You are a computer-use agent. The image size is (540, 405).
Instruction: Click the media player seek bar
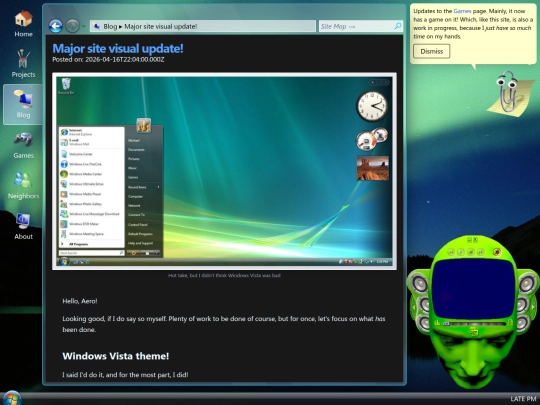coord(475,324)
